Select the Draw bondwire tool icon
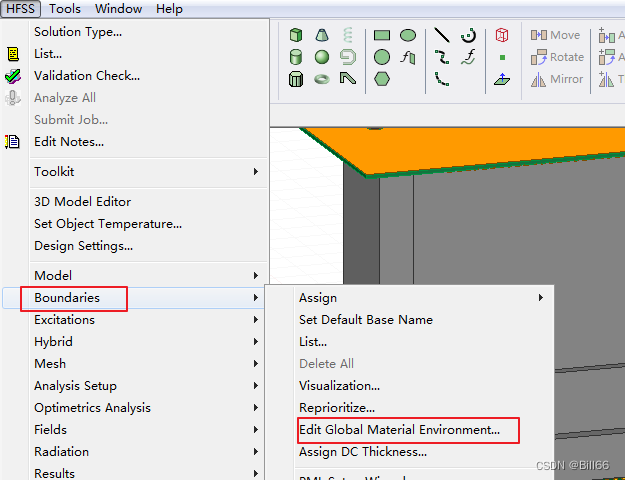The height and width of the screenshot is (480, 625). (x=348, y=79)
